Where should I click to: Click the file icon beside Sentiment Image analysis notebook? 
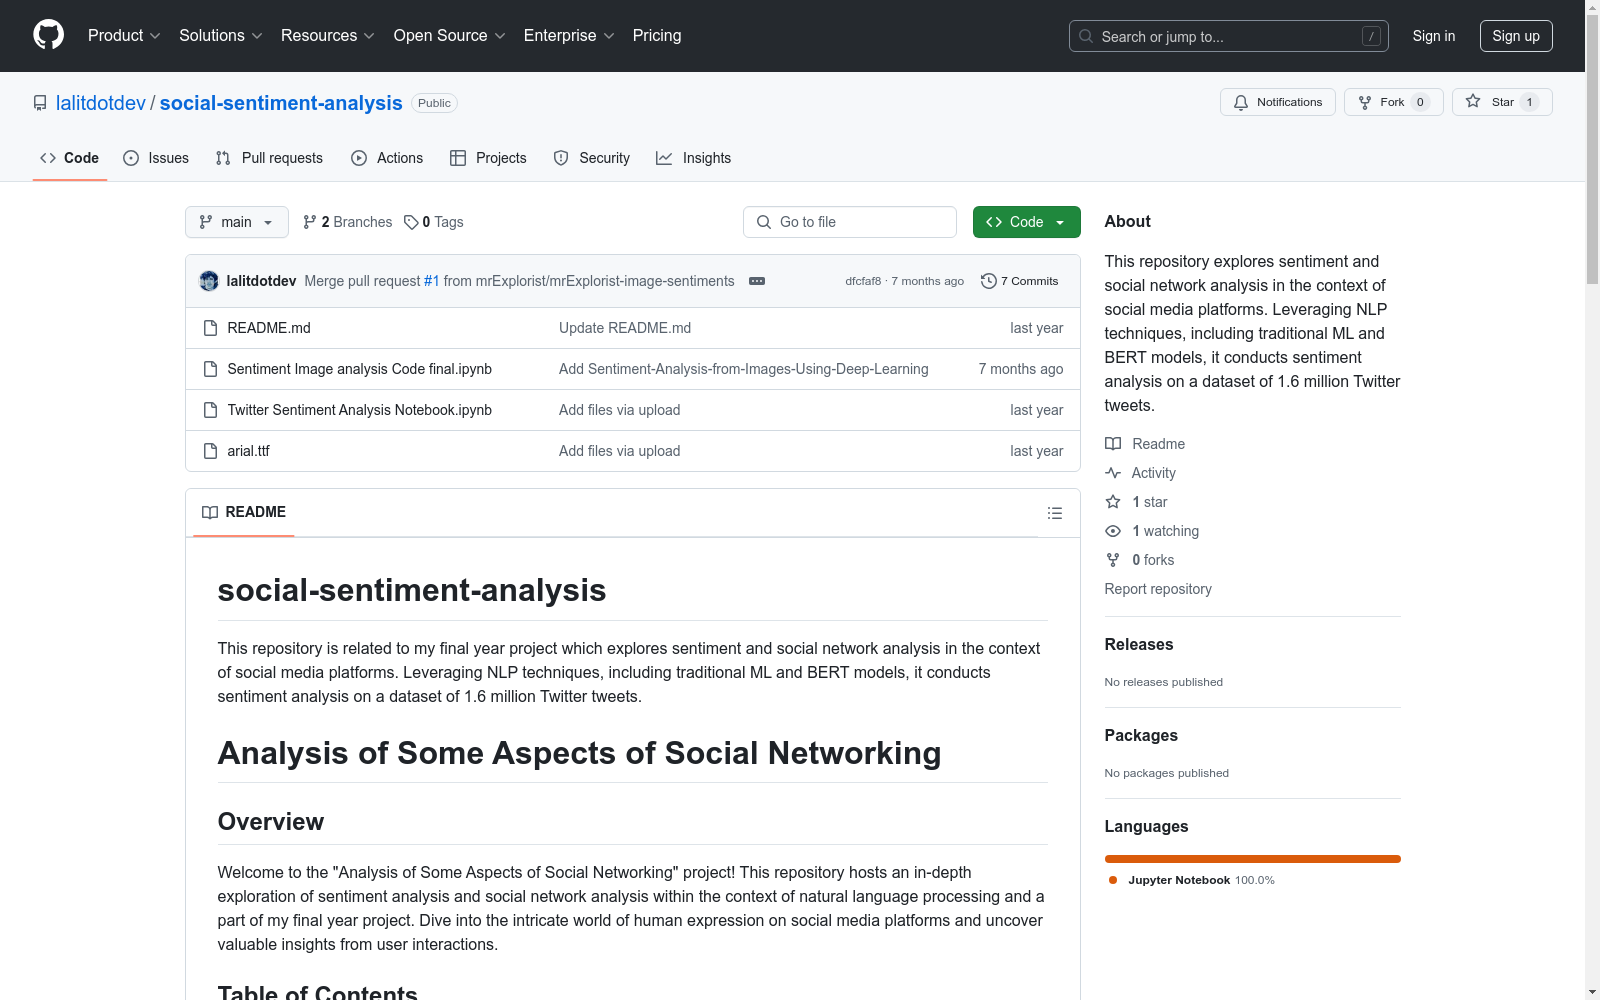coord(210,369)
